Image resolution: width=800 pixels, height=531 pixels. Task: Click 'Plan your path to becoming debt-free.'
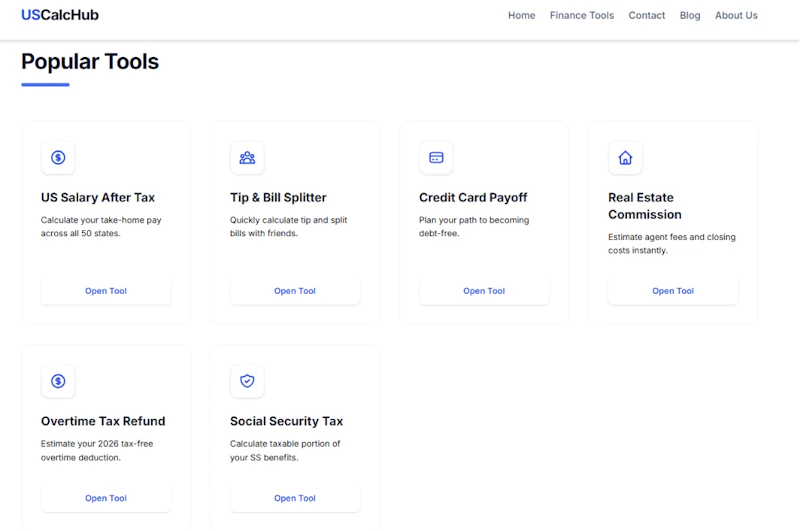(474, 227)
